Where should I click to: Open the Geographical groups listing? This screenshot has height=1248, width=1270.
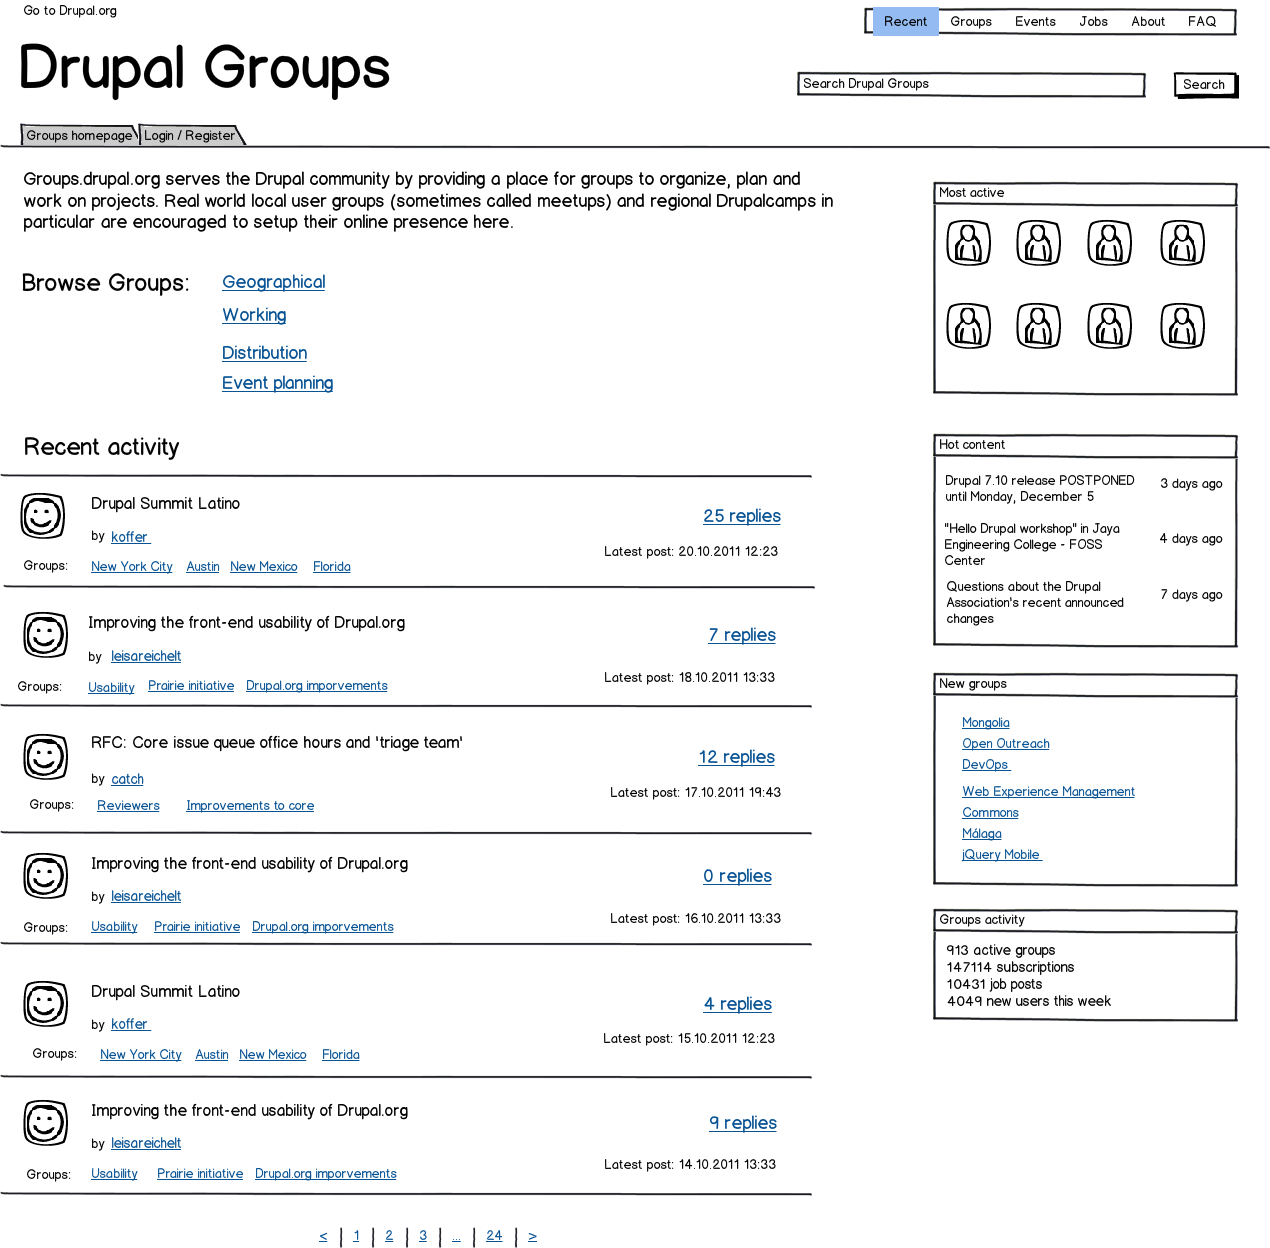pyautogui.click(x=273, y=282)
